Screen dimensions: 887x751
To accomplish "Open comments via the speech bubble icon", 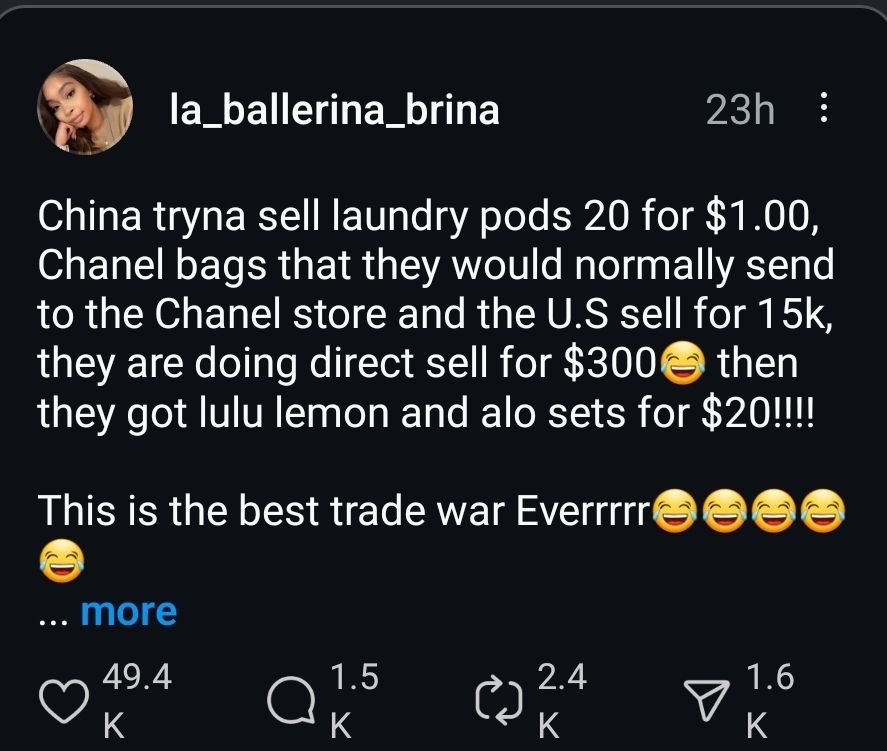I will pos(291,703).
